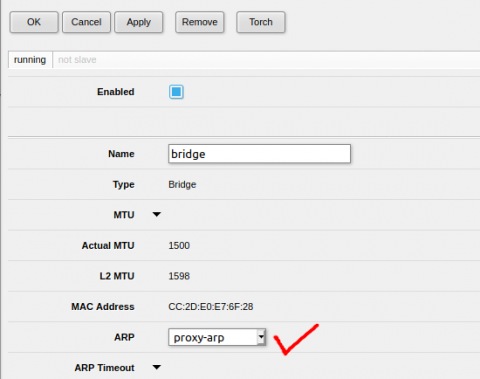Click the MAC Address label
This screenshot has width=480, height=379.
click(x=103, y=307)
